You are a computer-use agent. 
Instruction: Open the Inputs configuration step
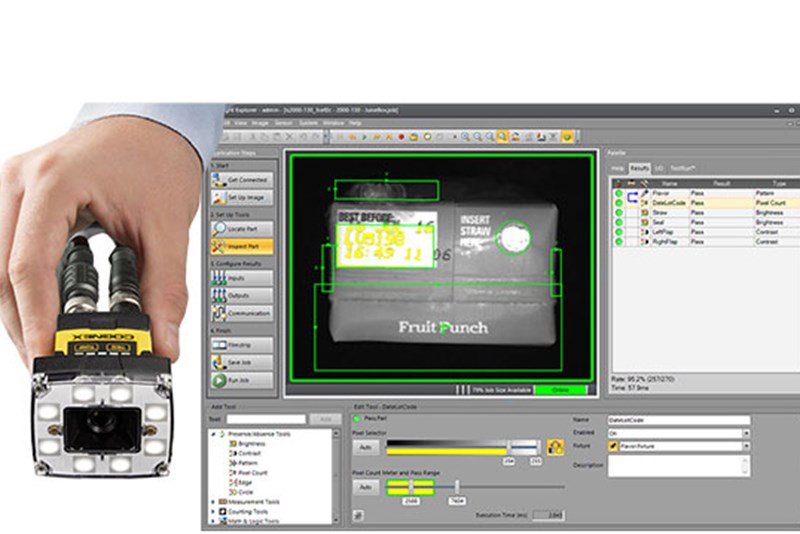[242, 278]
